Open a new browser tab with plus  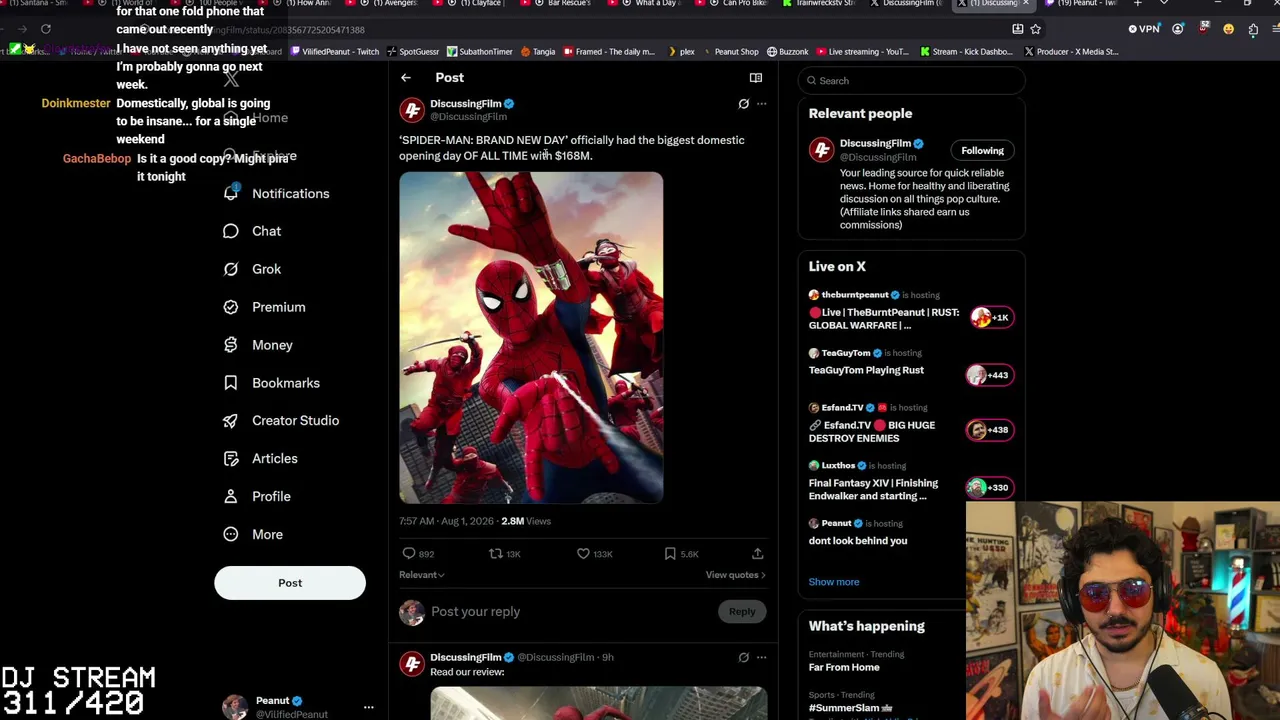1137,4
